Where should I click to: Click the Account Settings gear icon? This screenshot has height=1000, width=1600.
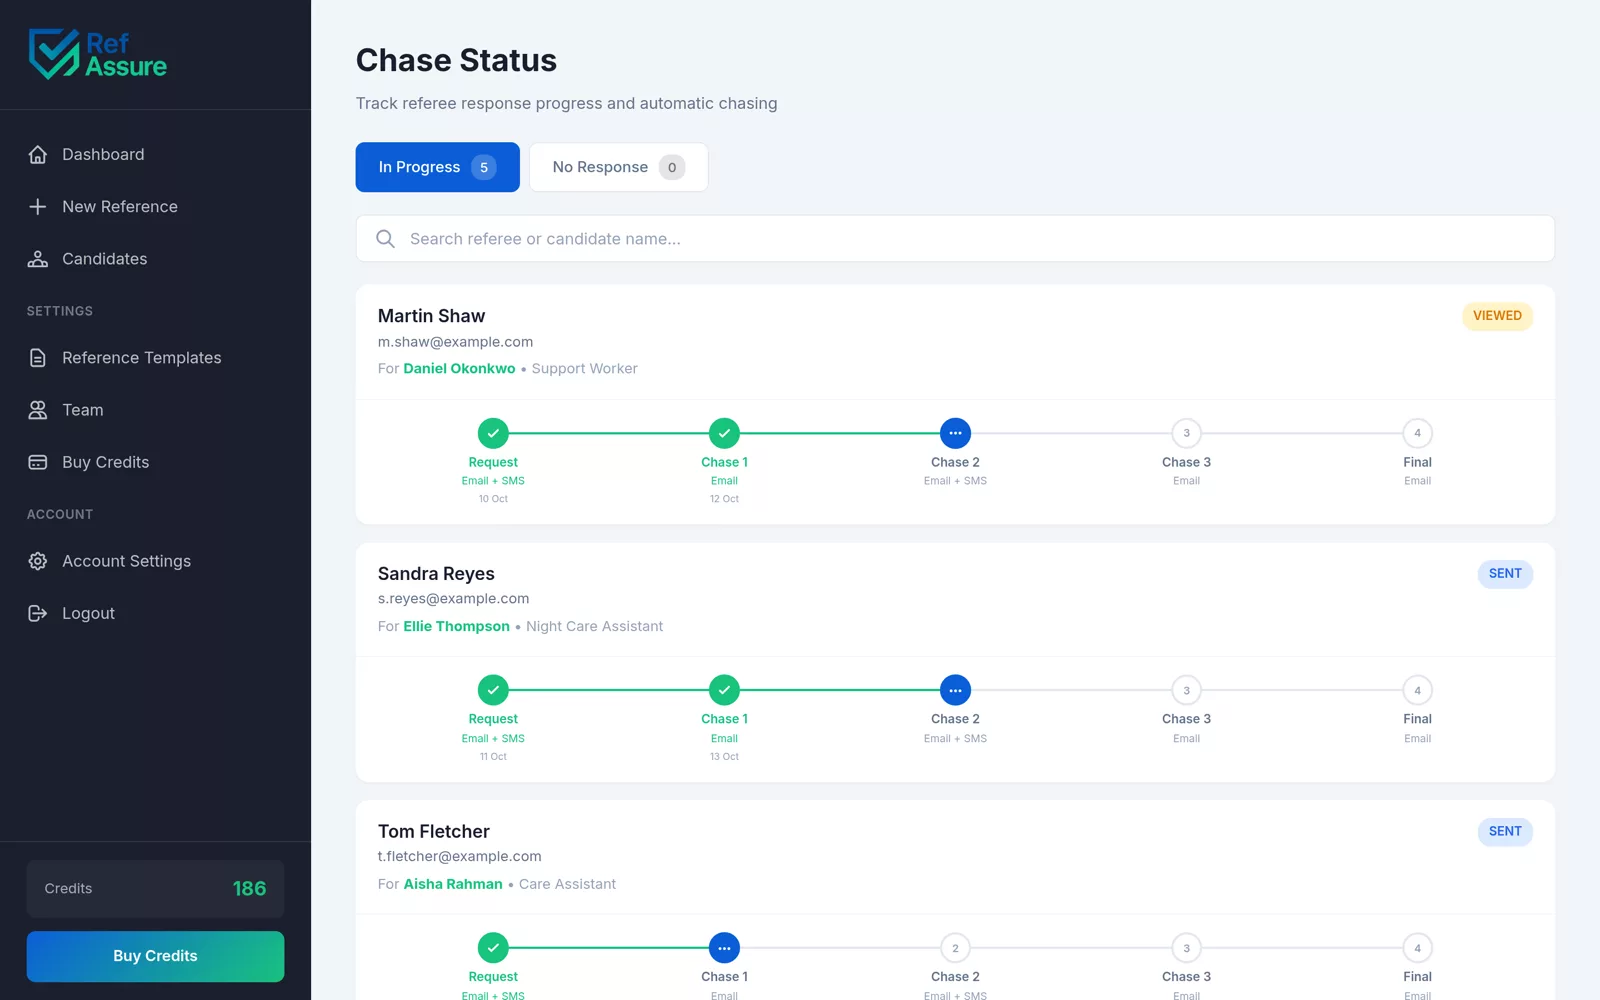pyautogui.click(x=38, y=561)
